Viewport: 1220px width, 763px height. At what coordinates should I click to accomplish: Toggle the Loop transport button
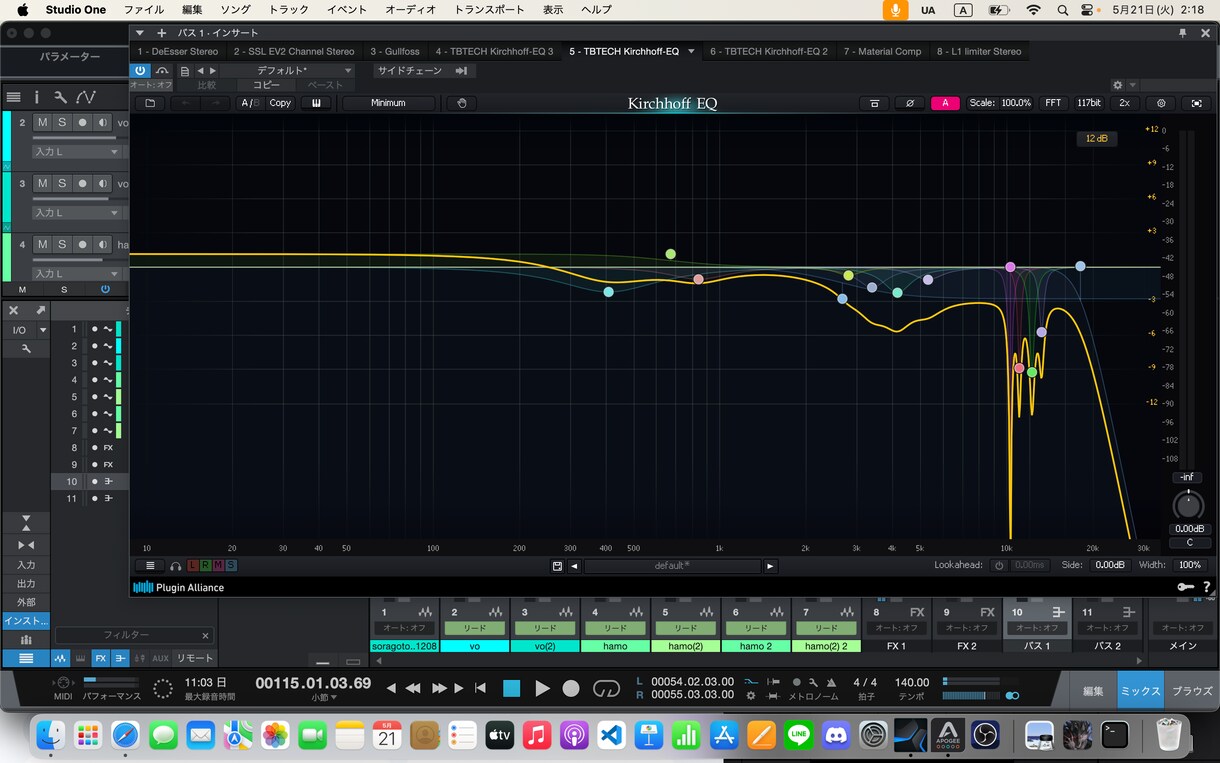(x=606, y=688)
